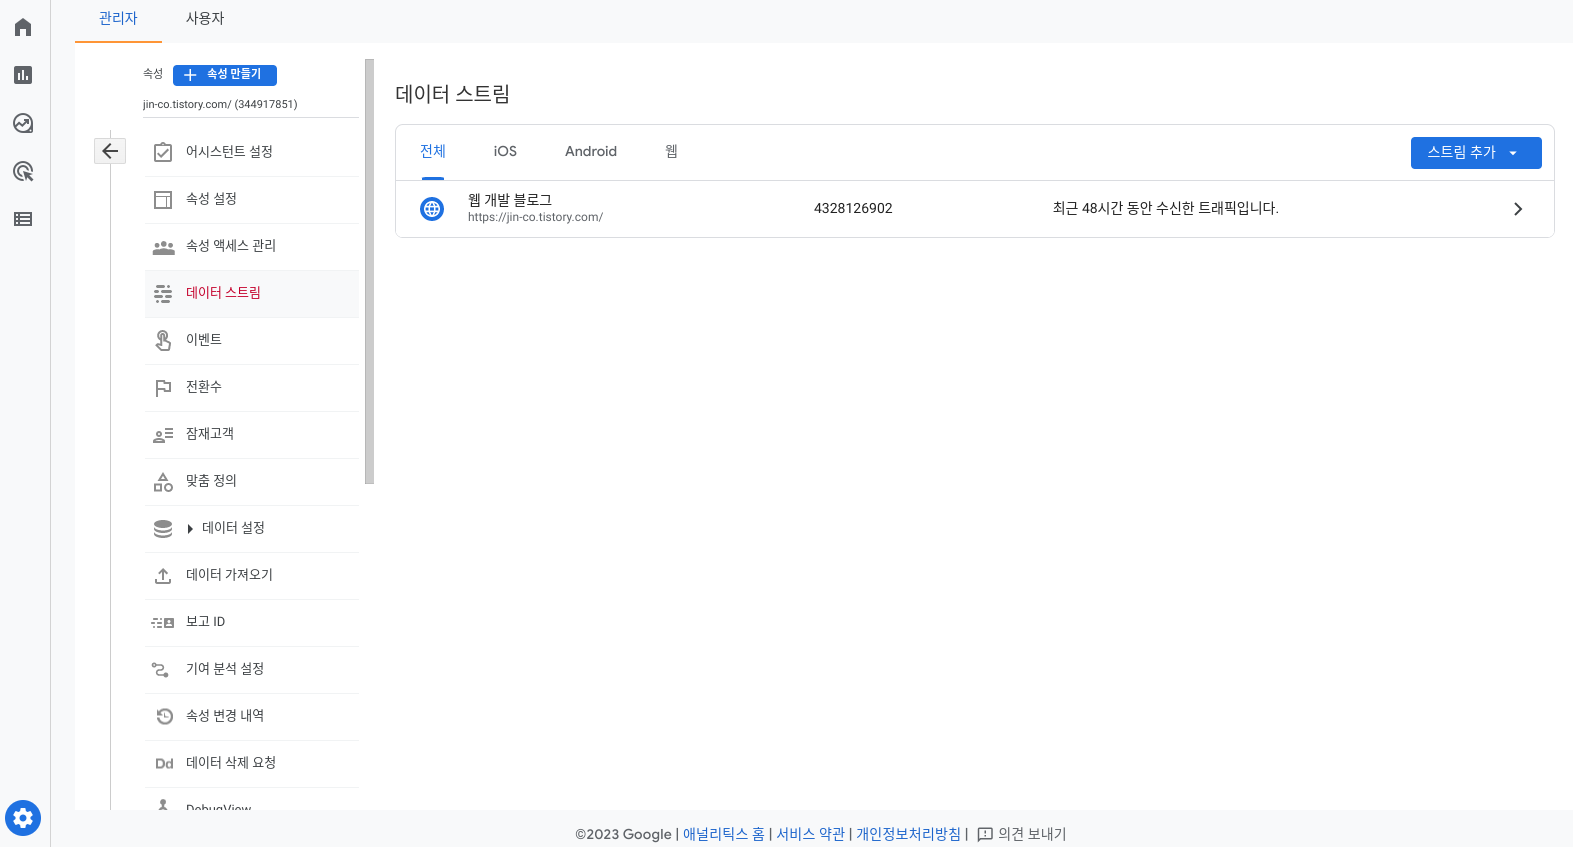Select the Android streams tab
This screenshot has height=847, width=1573.
tap(591, 152)
